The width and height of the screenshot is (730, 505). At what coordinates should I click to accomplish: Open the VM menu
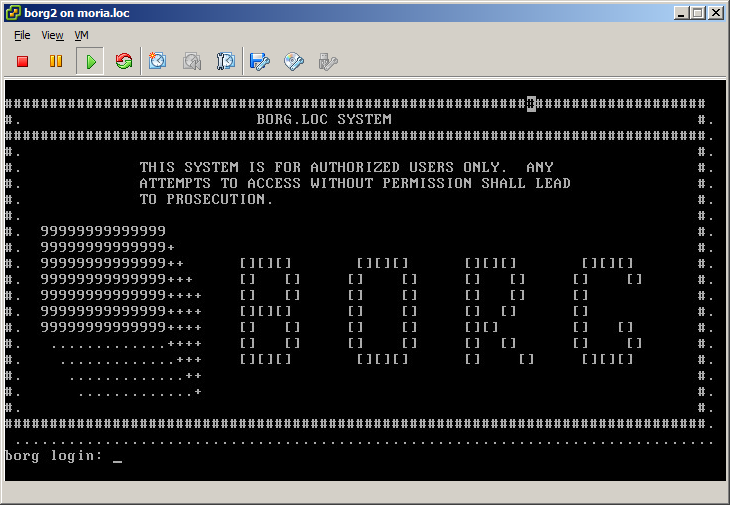click(x=82, y=35)
